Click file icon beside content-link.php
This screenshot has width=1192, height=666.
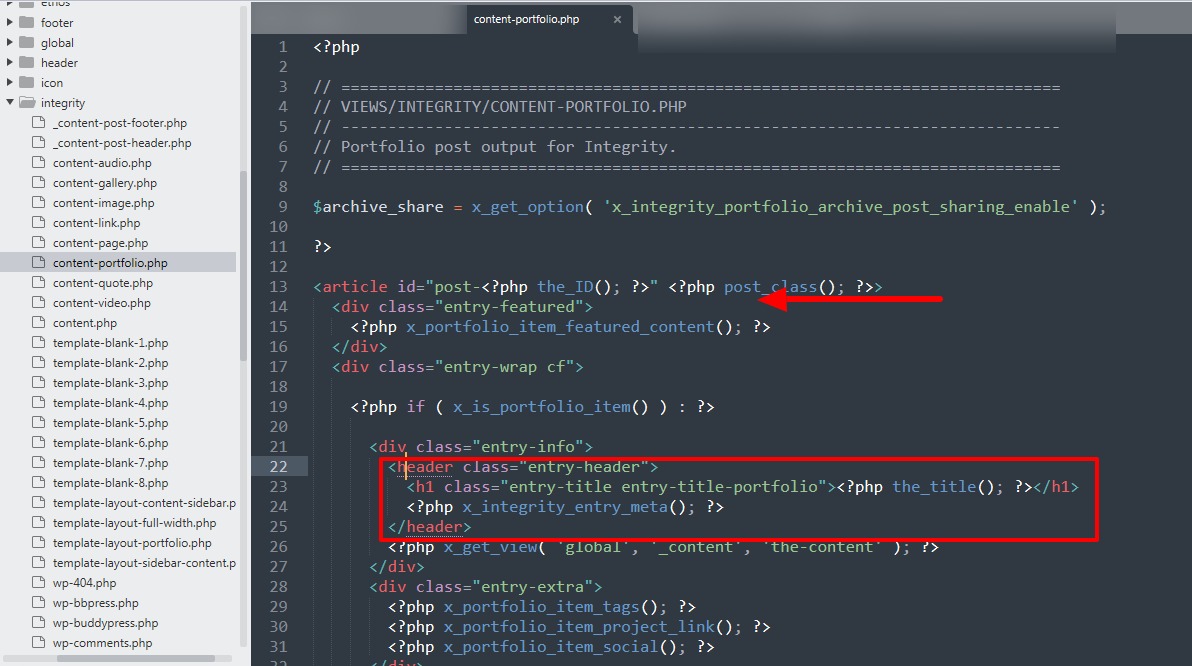click(x=39, y=222)
